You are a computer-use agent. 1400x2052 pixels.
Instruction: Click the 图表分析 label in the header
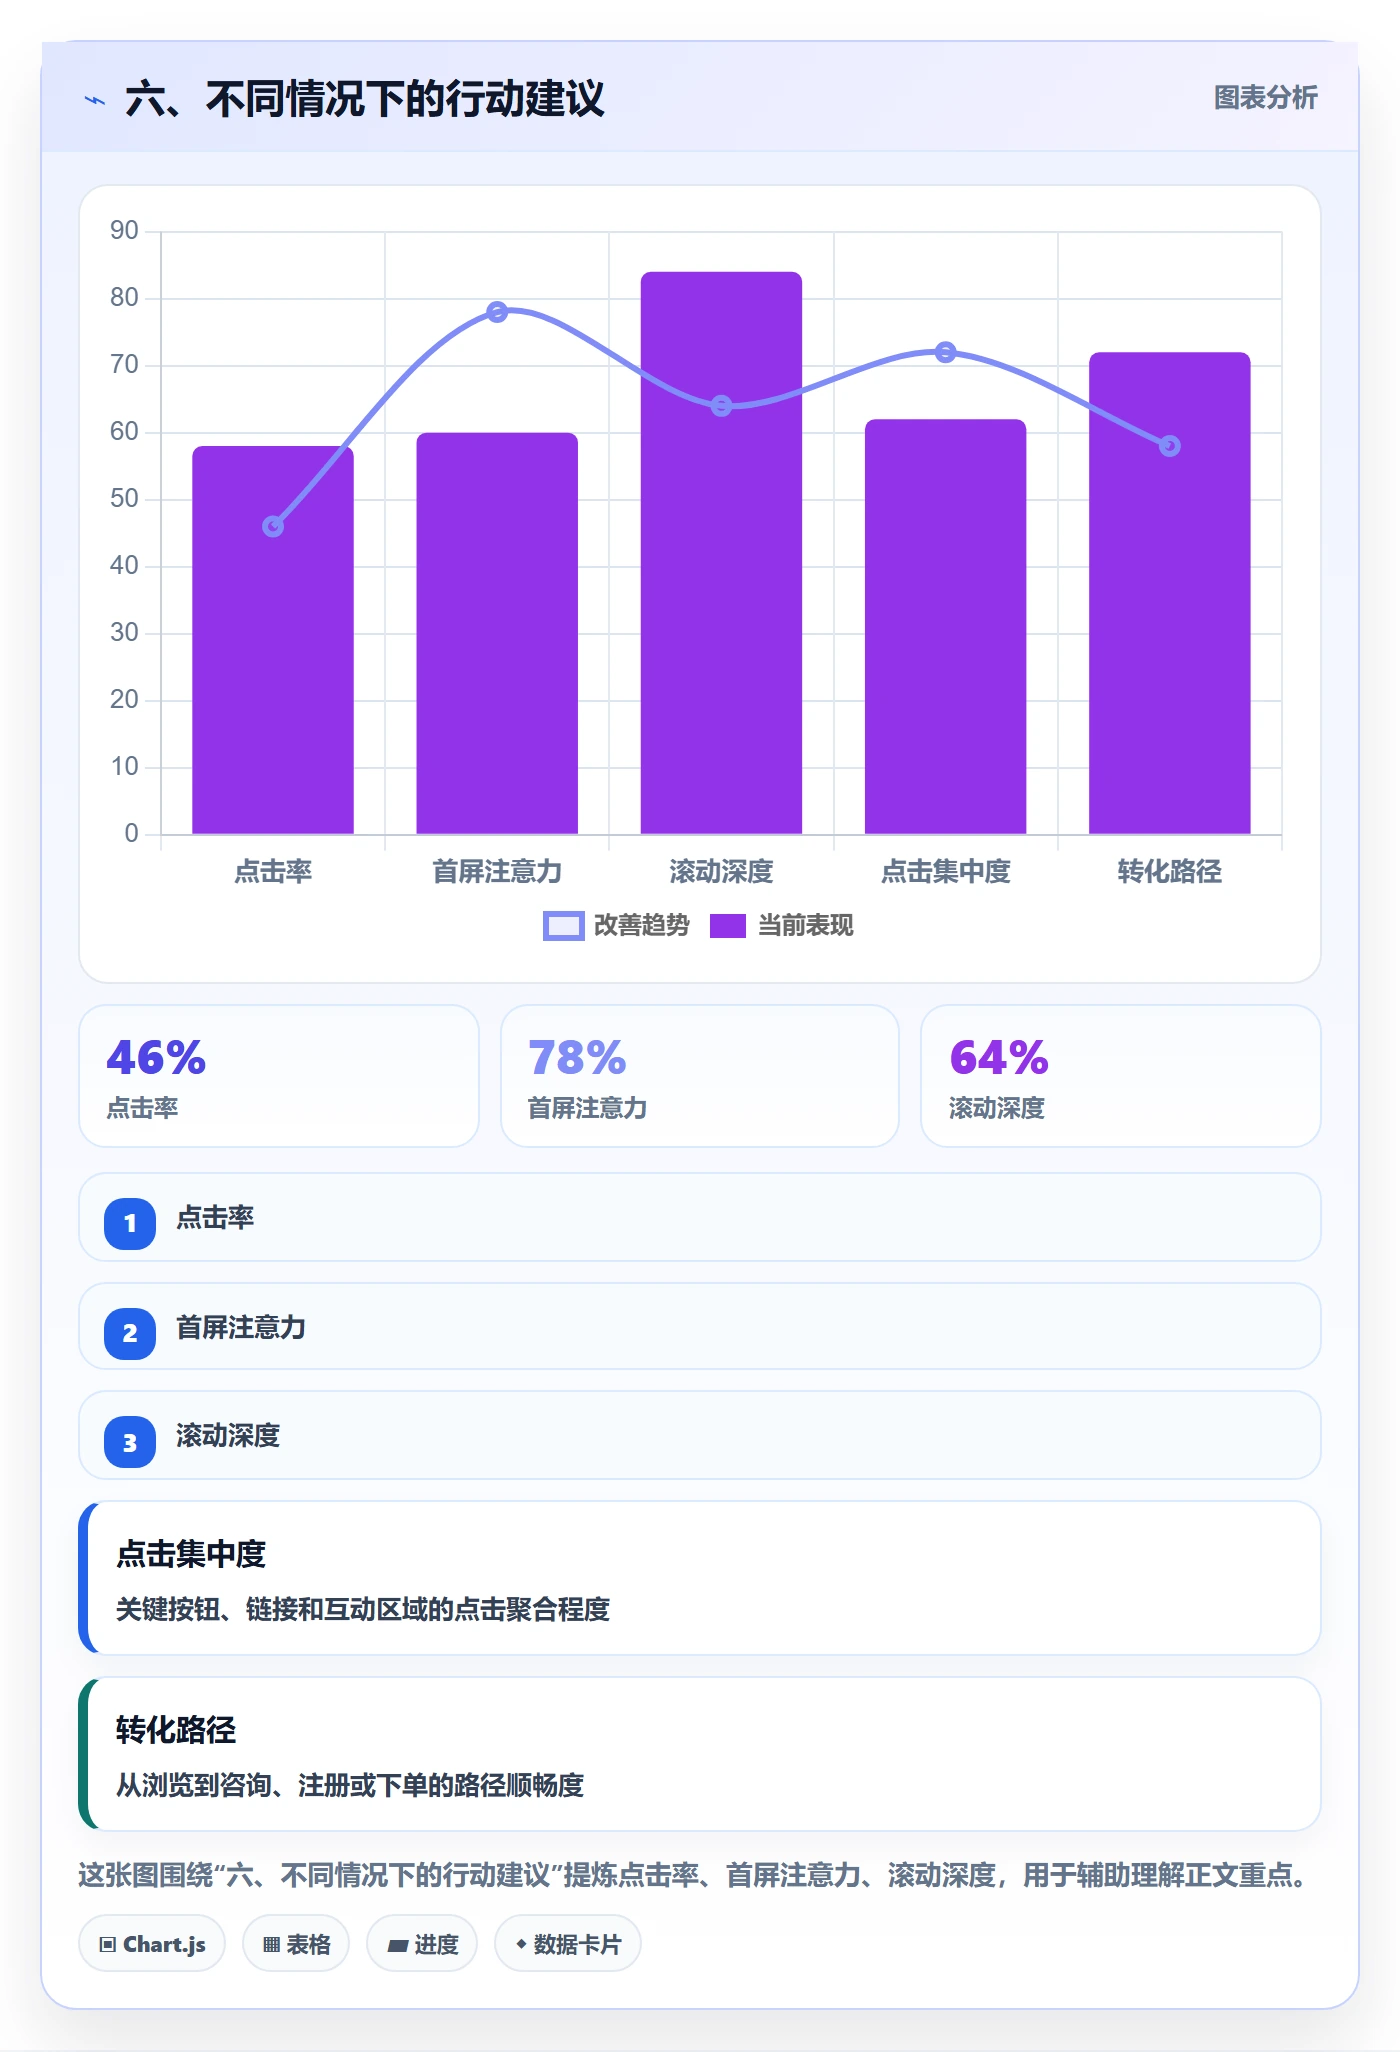pyautogui.click(x=1265, y=98)
